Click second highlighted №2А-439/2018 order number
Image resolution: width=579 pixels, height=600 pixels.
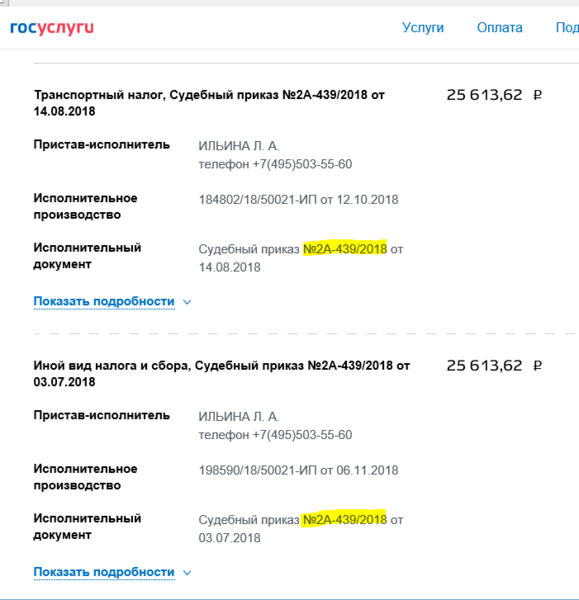345,520
